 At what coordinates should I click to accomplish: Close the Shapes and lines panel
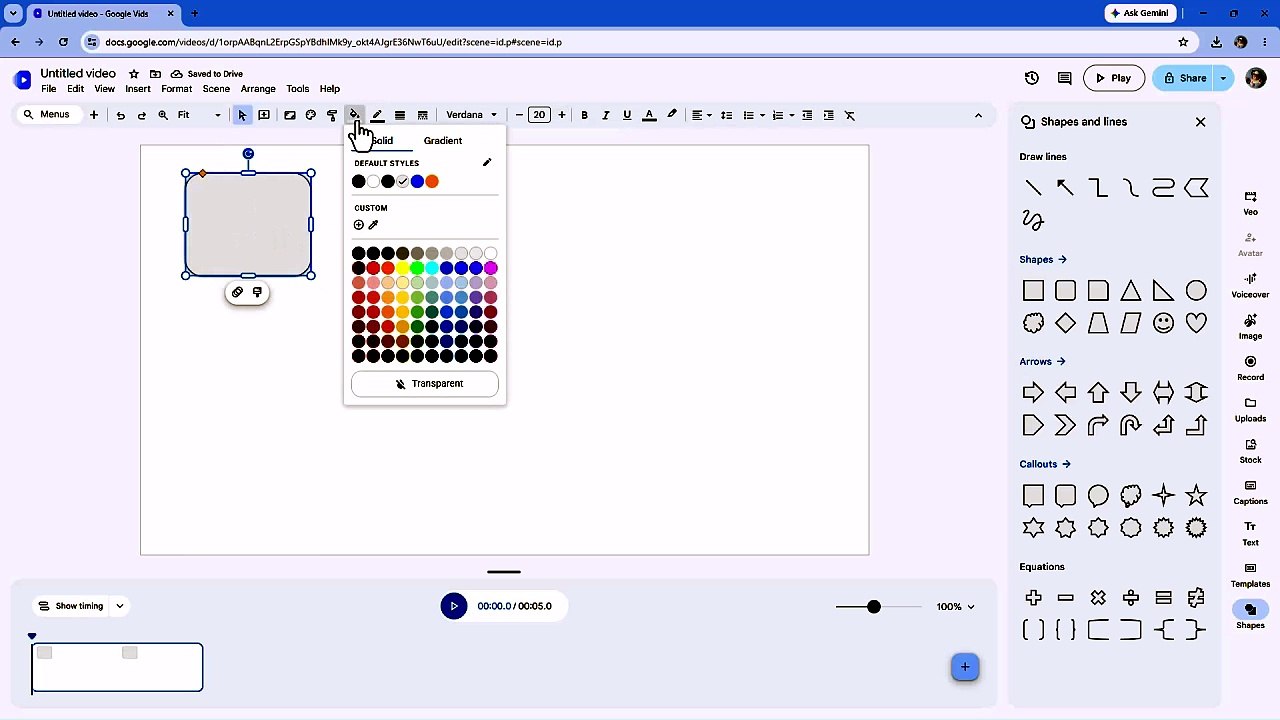pos(1200,122)
